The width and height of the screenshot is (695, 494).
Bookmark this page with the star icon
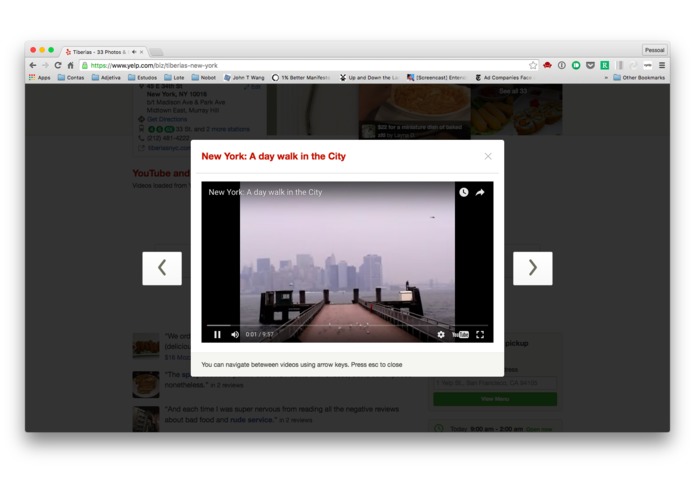click(x=533, y=65)
